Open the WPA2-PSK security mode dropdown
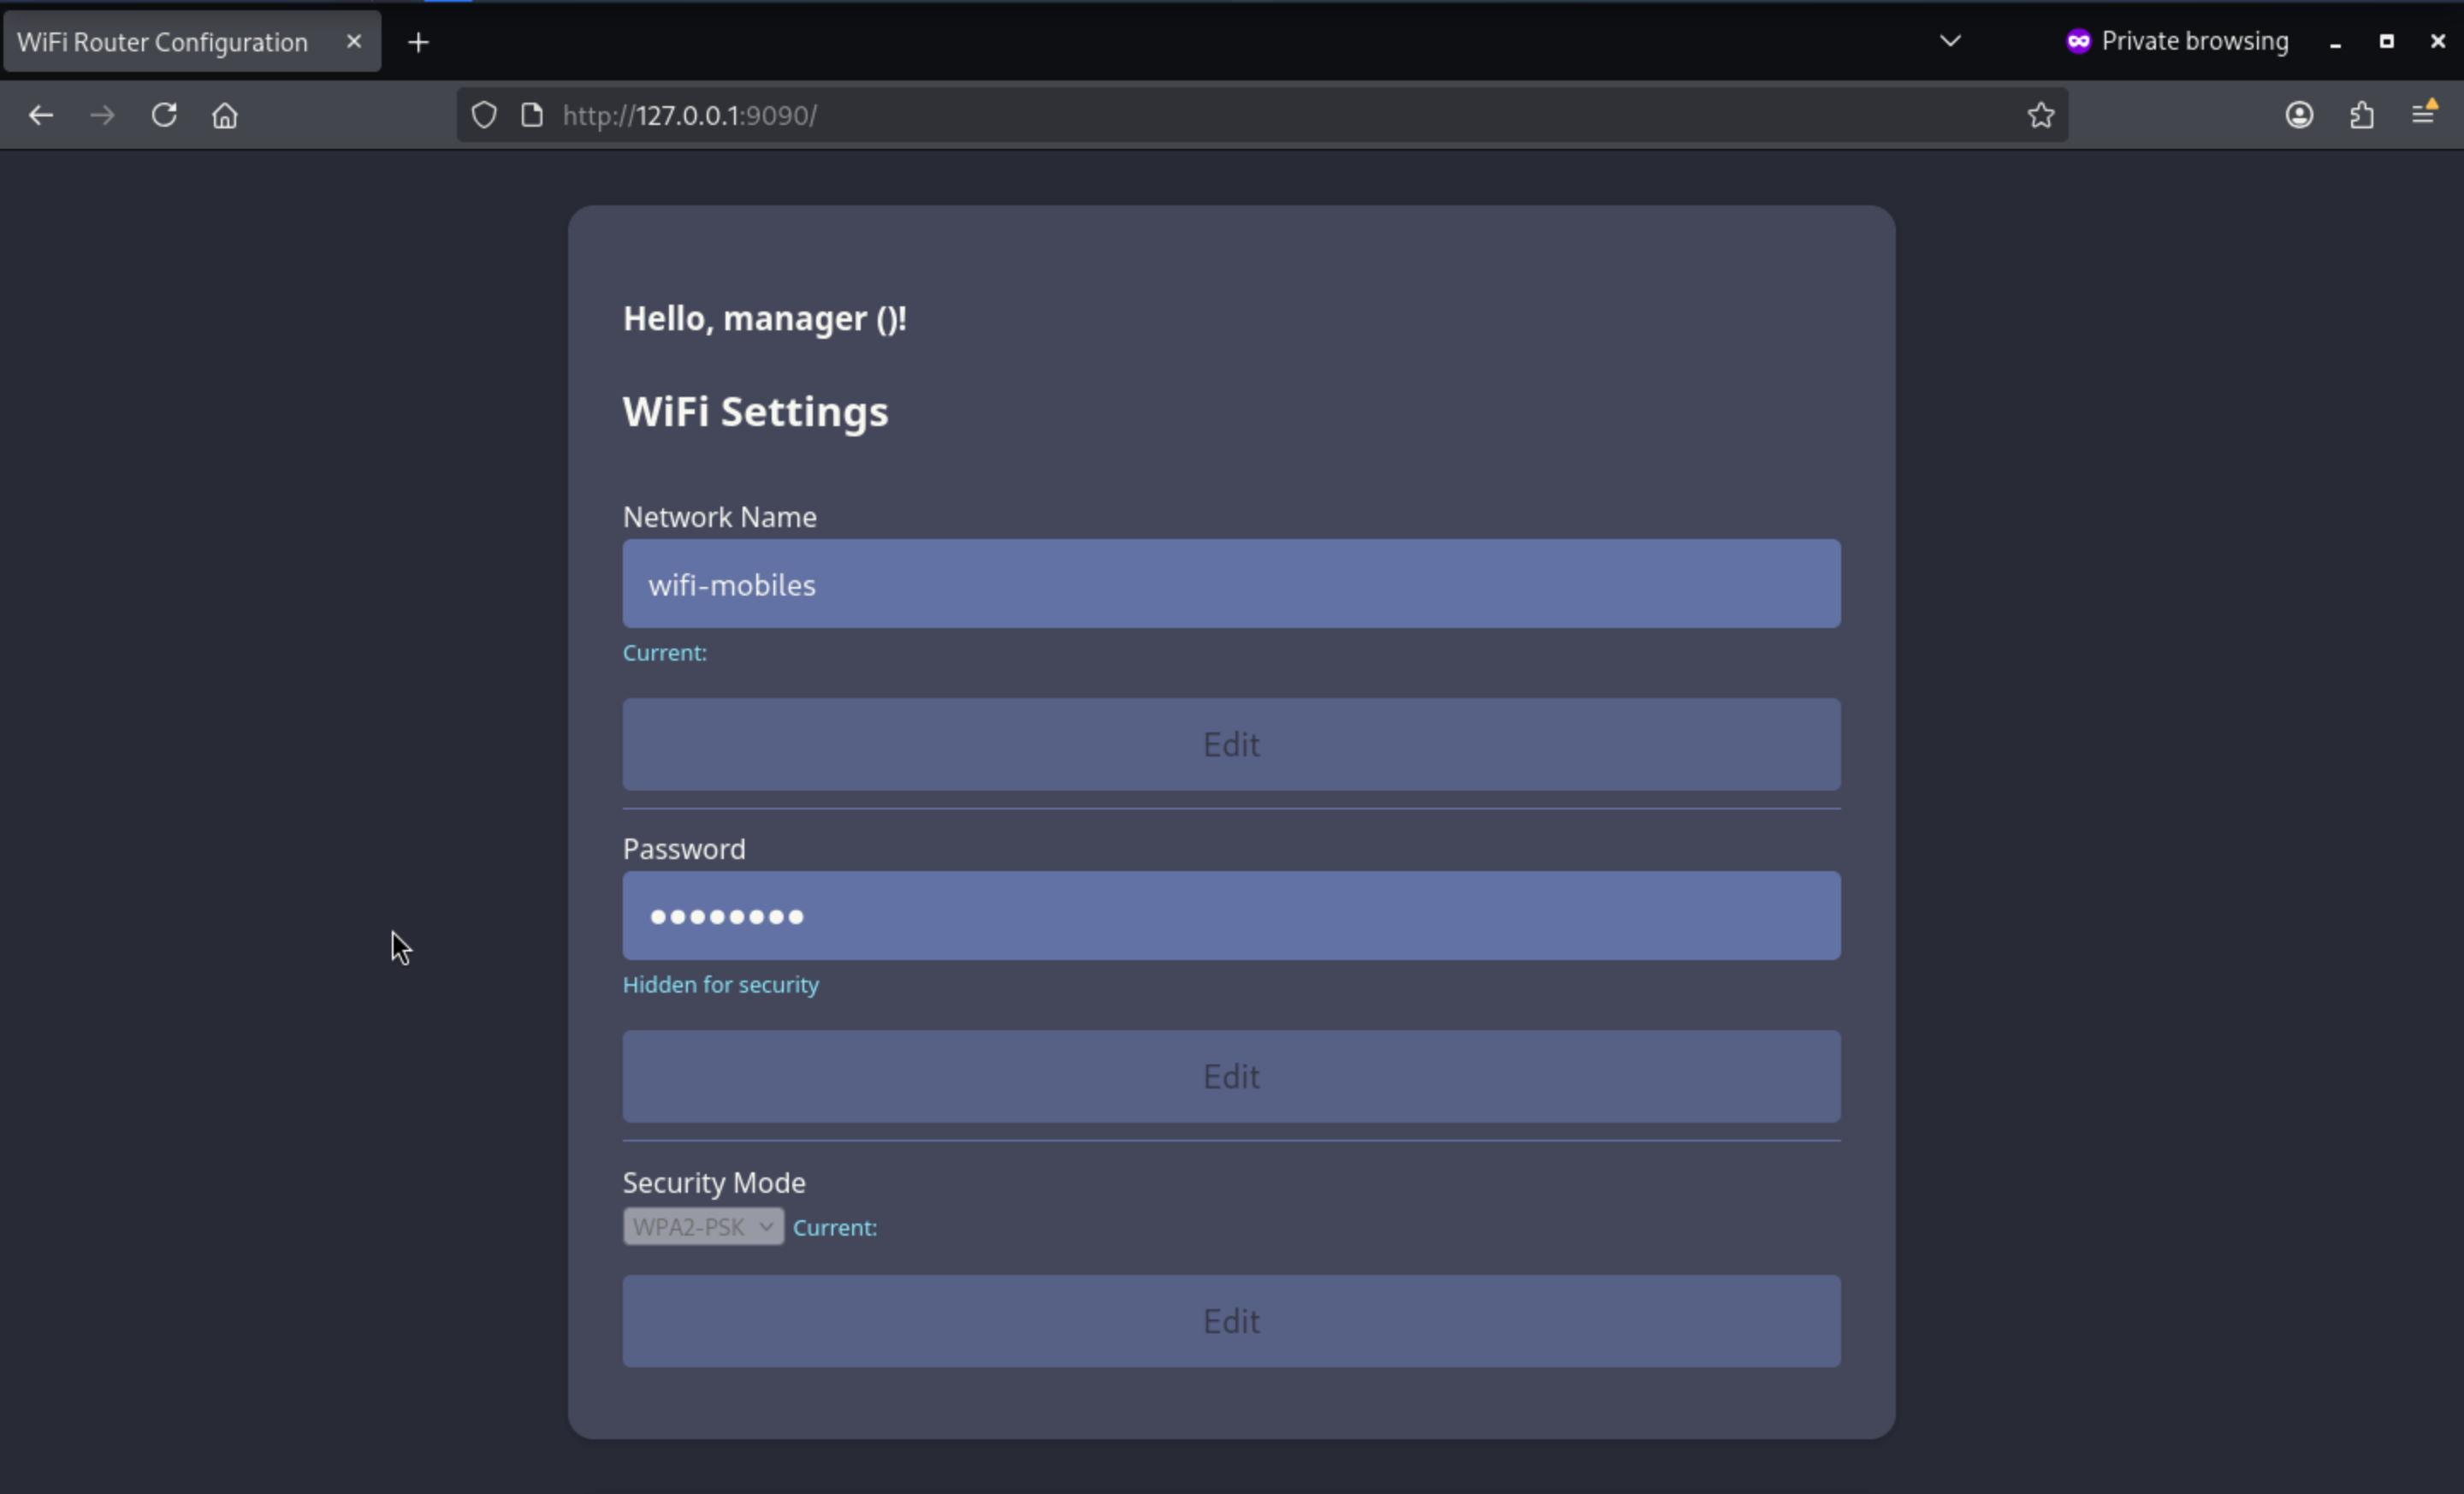The height and width of the screenshot is (1494, 2464). 703,1226
